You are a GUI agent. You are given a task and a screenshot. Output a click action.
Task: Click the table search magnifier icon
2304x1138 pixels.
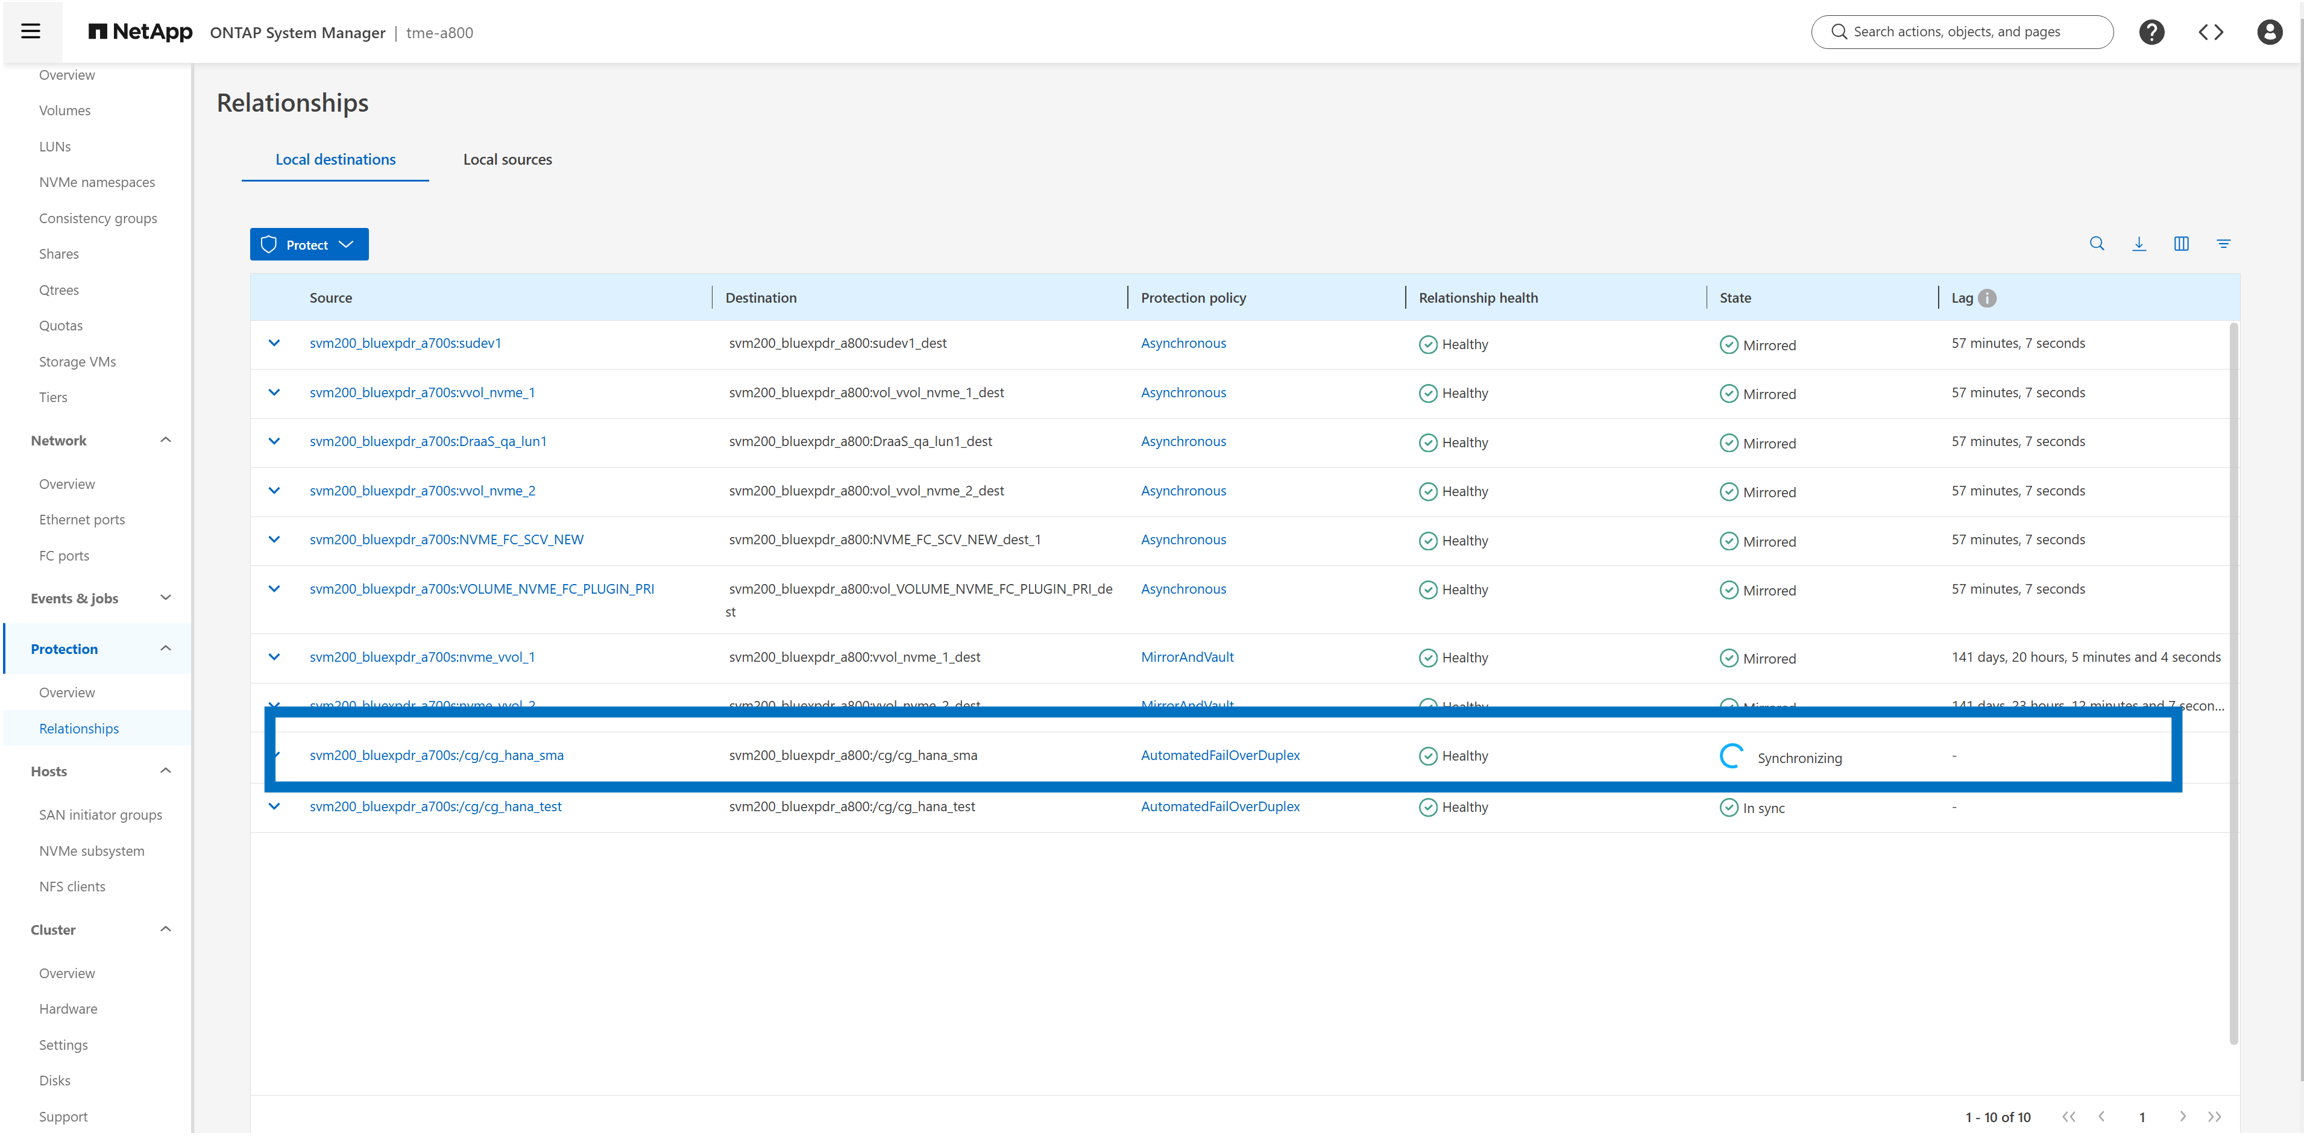2097,244
